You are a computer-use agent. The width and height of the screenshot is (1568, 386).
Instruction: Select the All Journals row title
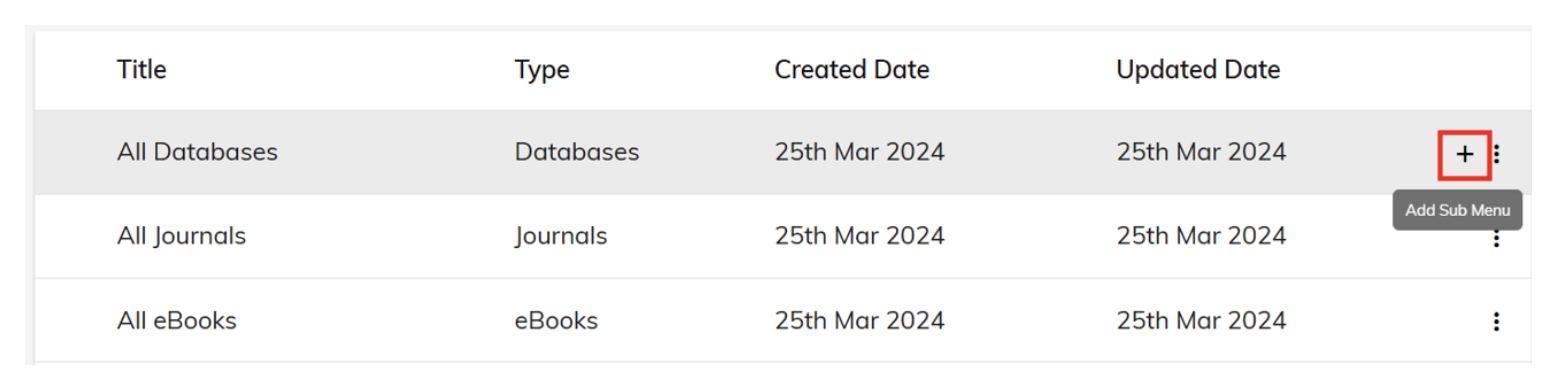pos(181,236)
